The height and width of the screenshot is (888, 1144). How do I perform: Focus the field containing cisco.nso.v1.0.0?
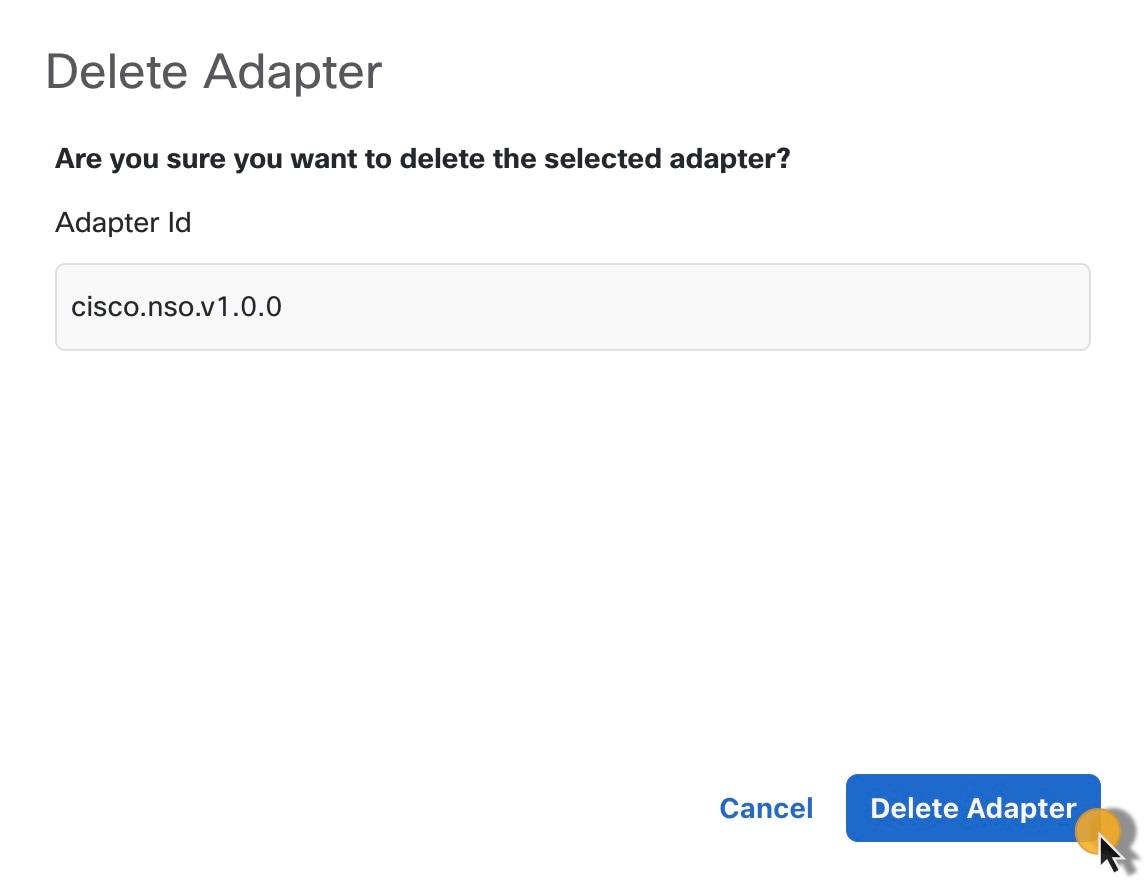click(x=572, y=307)
